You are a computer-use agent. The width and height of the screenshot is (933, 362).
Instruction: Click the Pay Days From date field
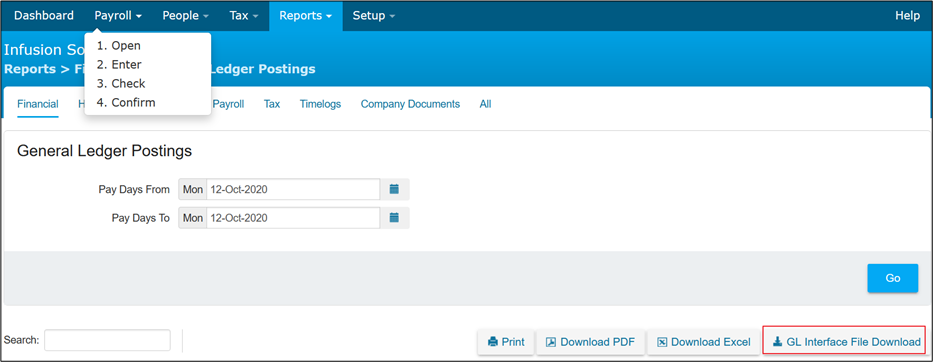click(293, 189)
